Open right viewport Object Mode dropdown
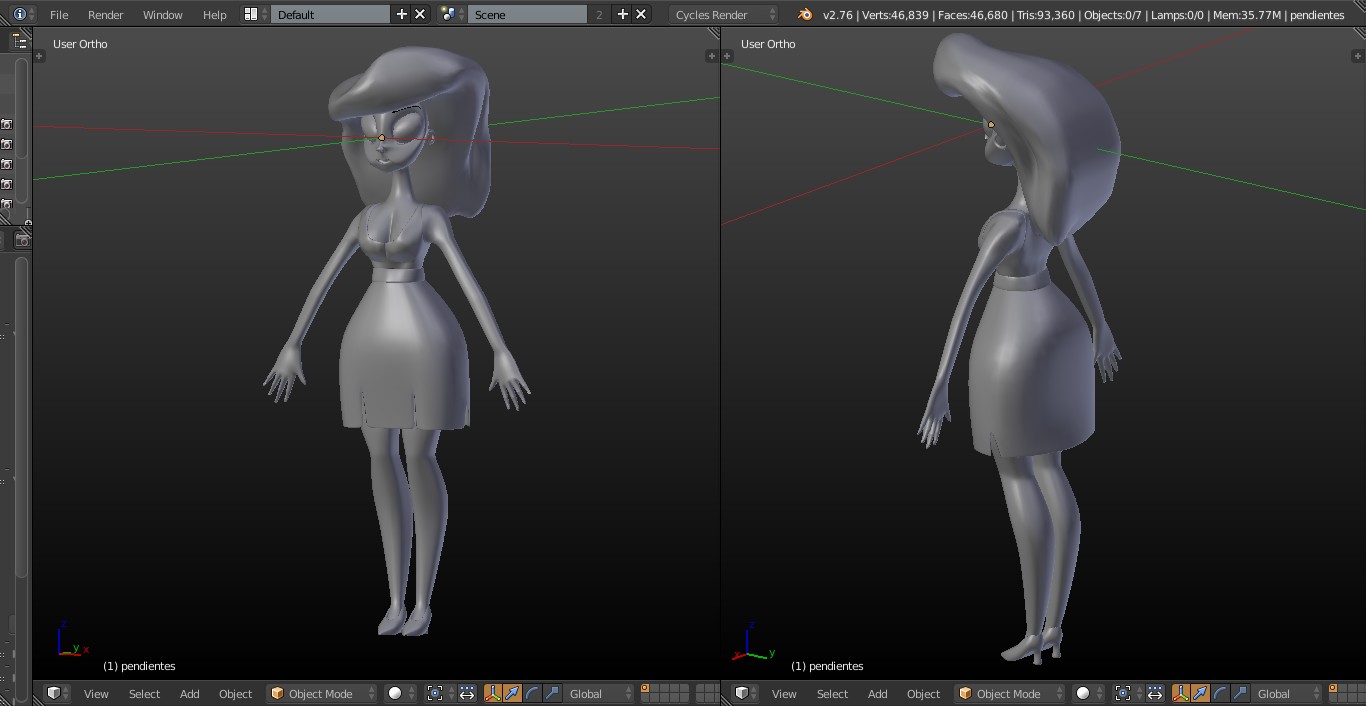Image resolution: width=1366 pixels, height=706 pixels. [1010, 693]
